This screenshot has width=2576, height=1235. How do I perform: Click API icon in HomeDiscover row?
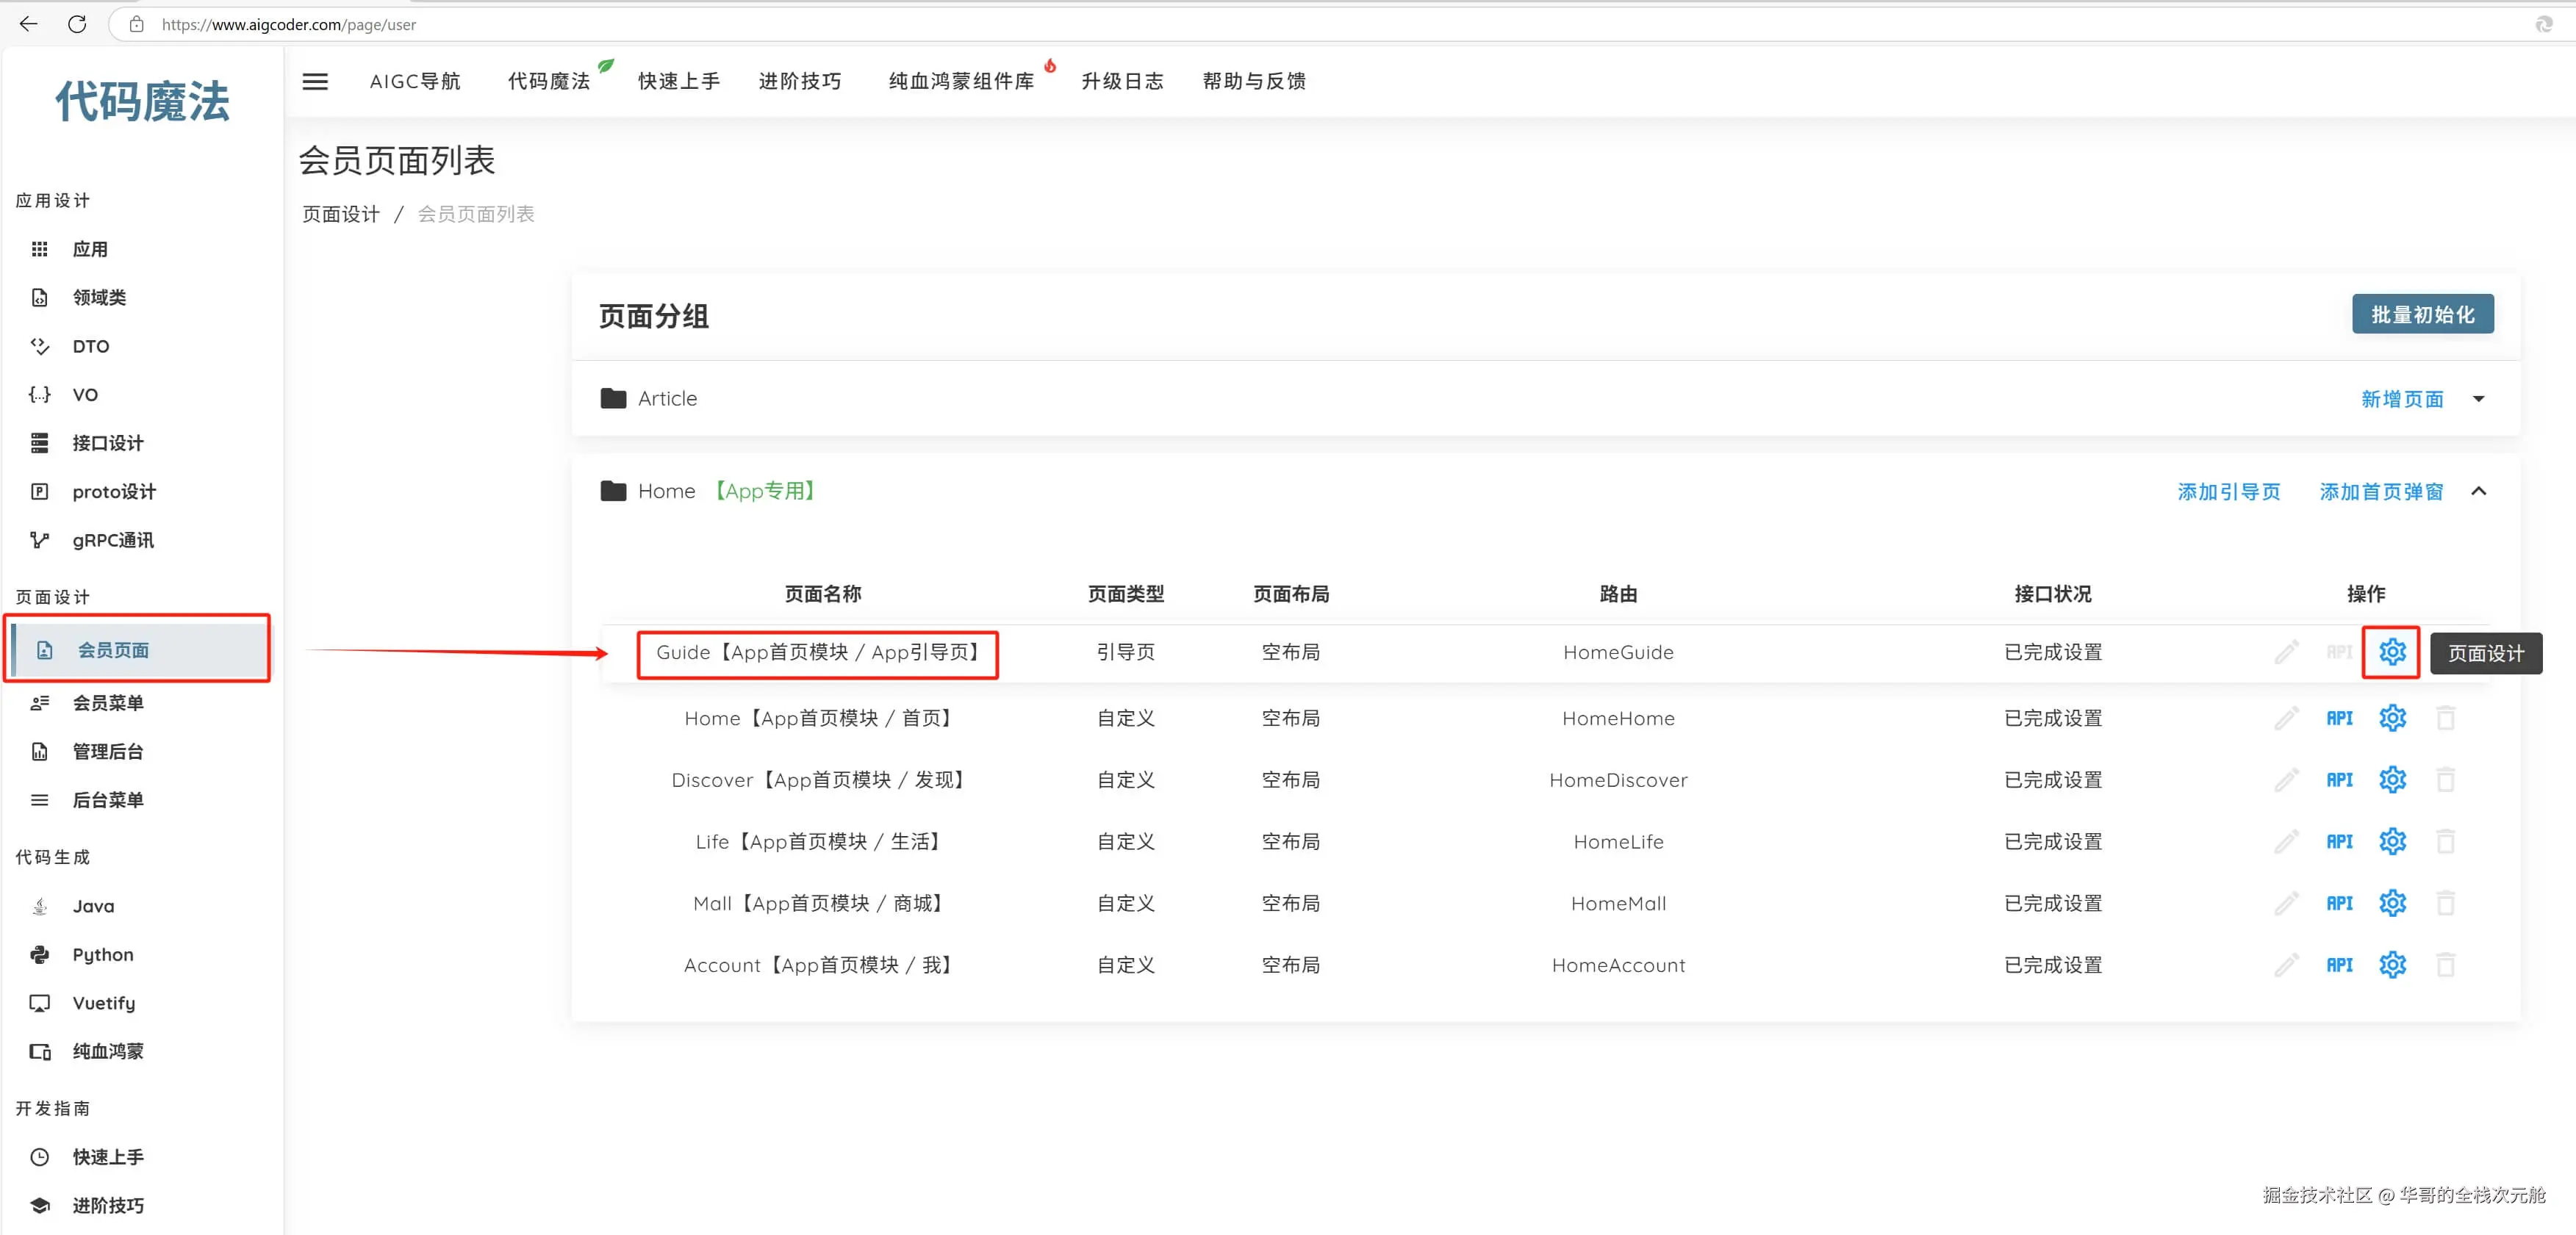point(2339,780)
